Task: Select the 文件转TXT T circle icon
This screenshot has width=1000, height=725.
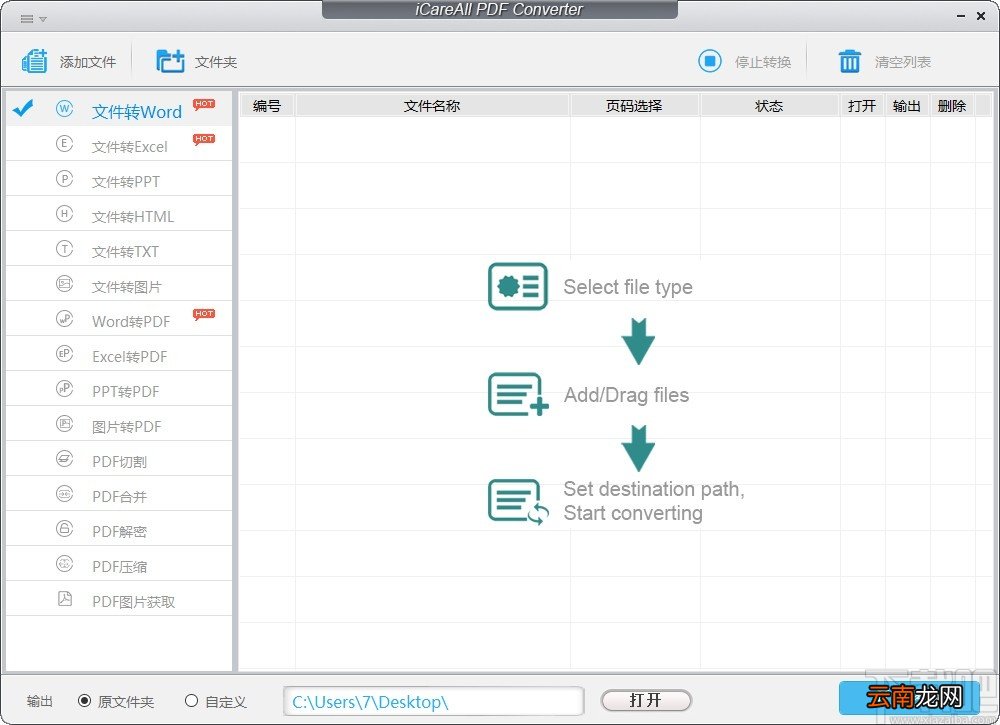Action: click(x=64, y=249)
